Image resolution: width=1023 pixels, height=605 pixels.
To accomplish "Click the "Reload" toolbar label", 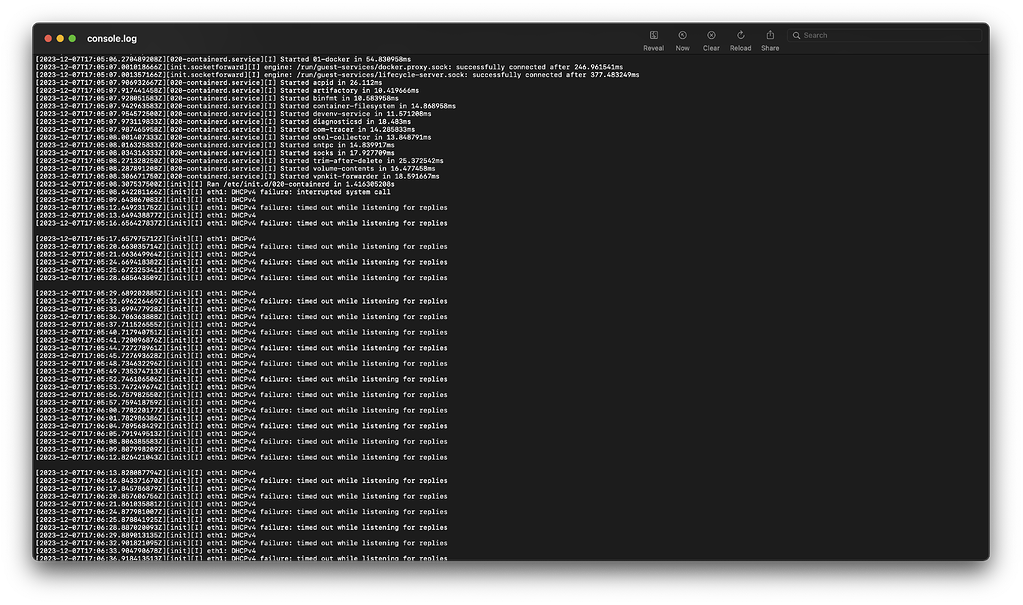I will click(x=740, y=46).
